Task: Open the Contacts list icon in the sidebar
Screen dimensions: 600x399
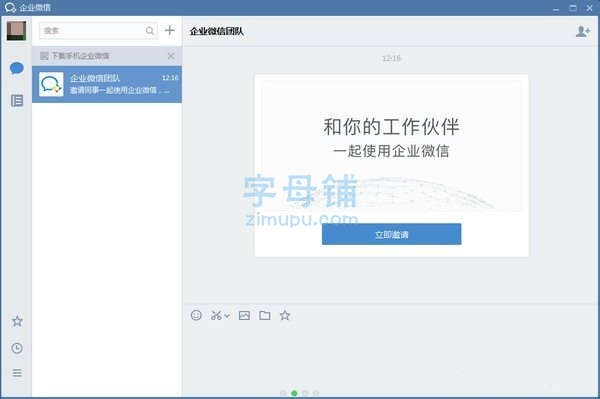Action: pyautogui.click(x=17, y=101)
